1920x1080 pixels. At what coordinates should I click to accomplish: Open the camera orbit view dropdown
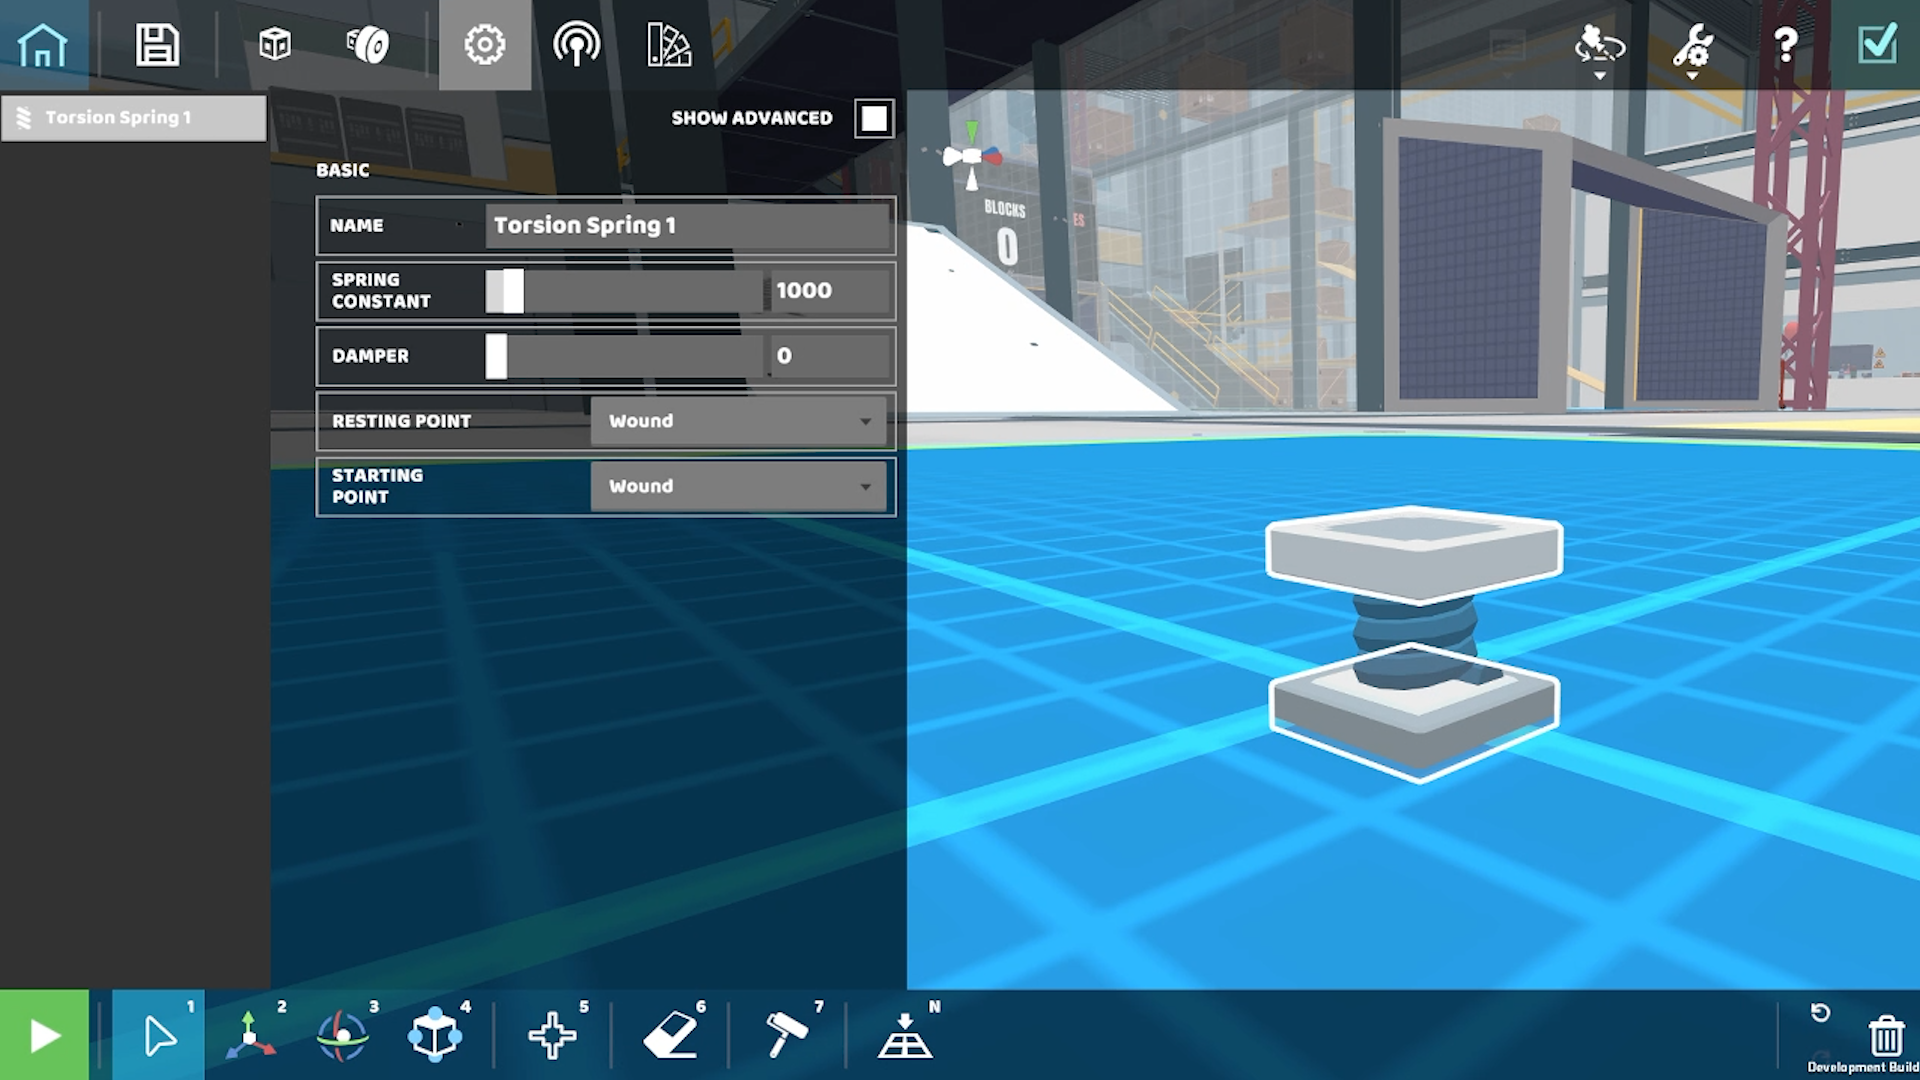click(x=1600, y=50)
